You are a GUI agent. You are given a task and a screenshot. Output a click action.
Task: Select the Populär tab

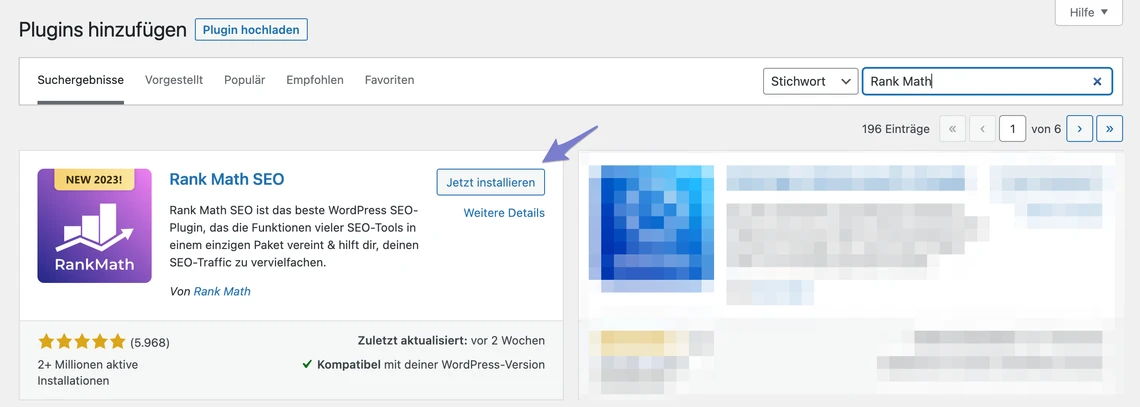pos(244,80)
